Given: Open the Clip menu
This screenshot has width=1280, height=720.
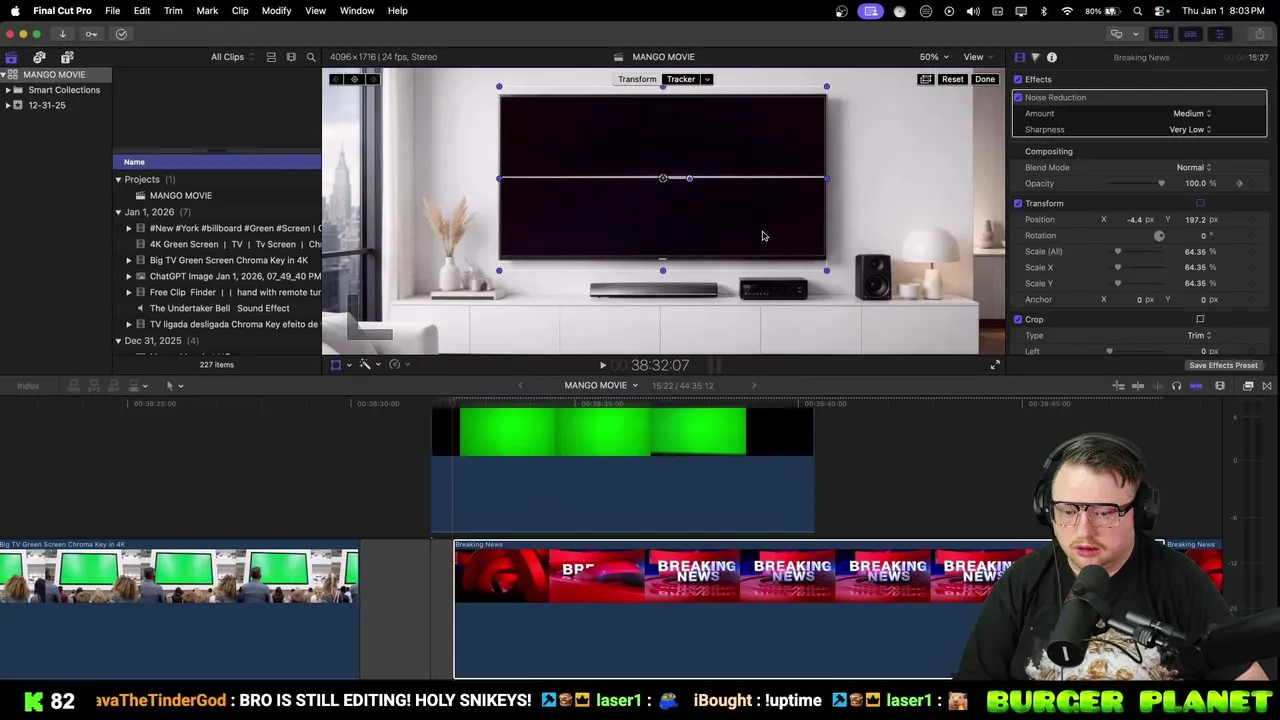Looking at the screenshot, I should (240, 11).
